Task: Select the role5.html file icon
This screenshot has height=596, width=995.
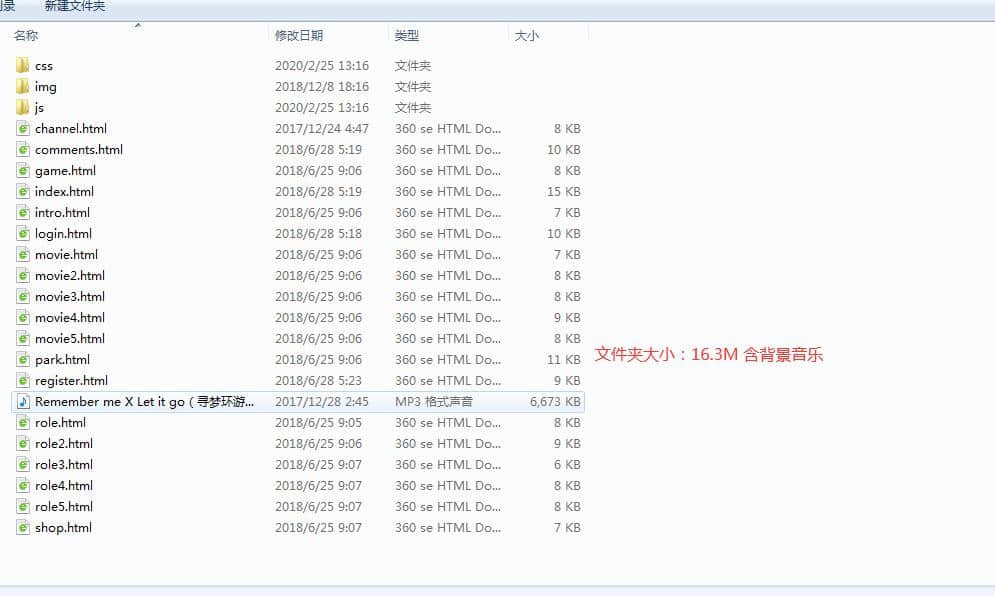Action: 23,506
